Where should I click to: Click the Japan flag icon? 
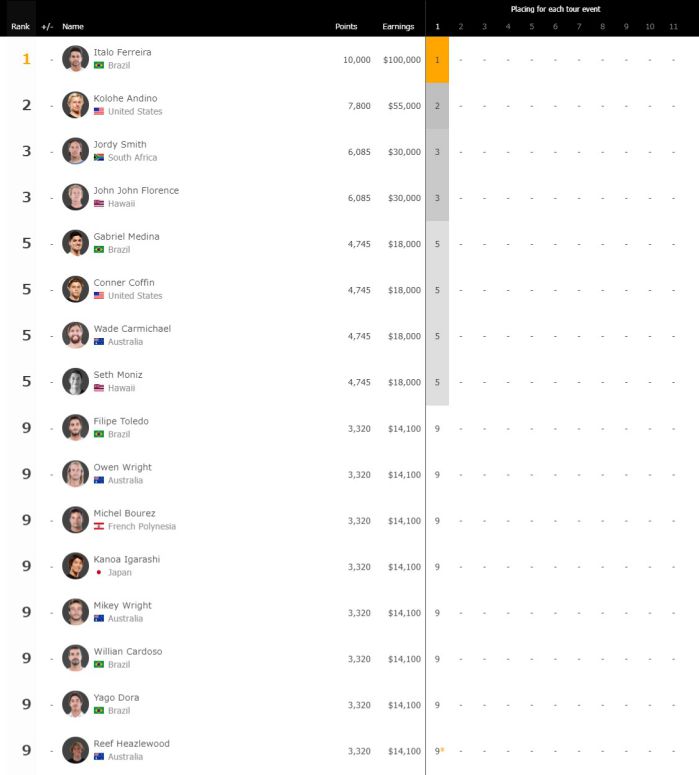pyautogui.click(x=99, y=572)
